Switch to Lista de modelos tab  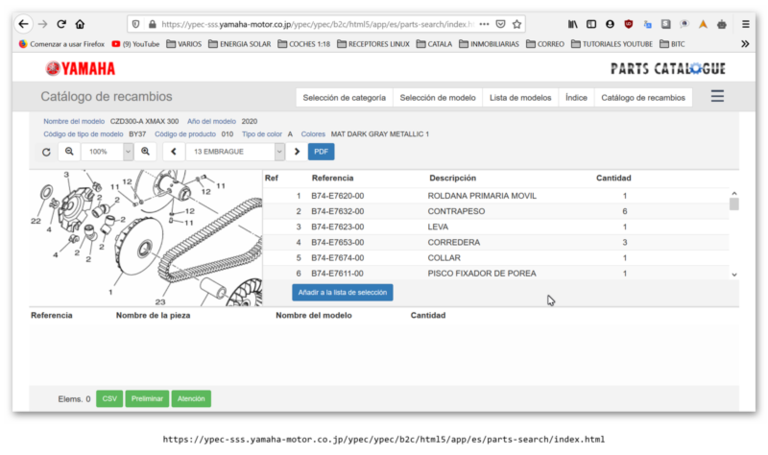point(520,98)
